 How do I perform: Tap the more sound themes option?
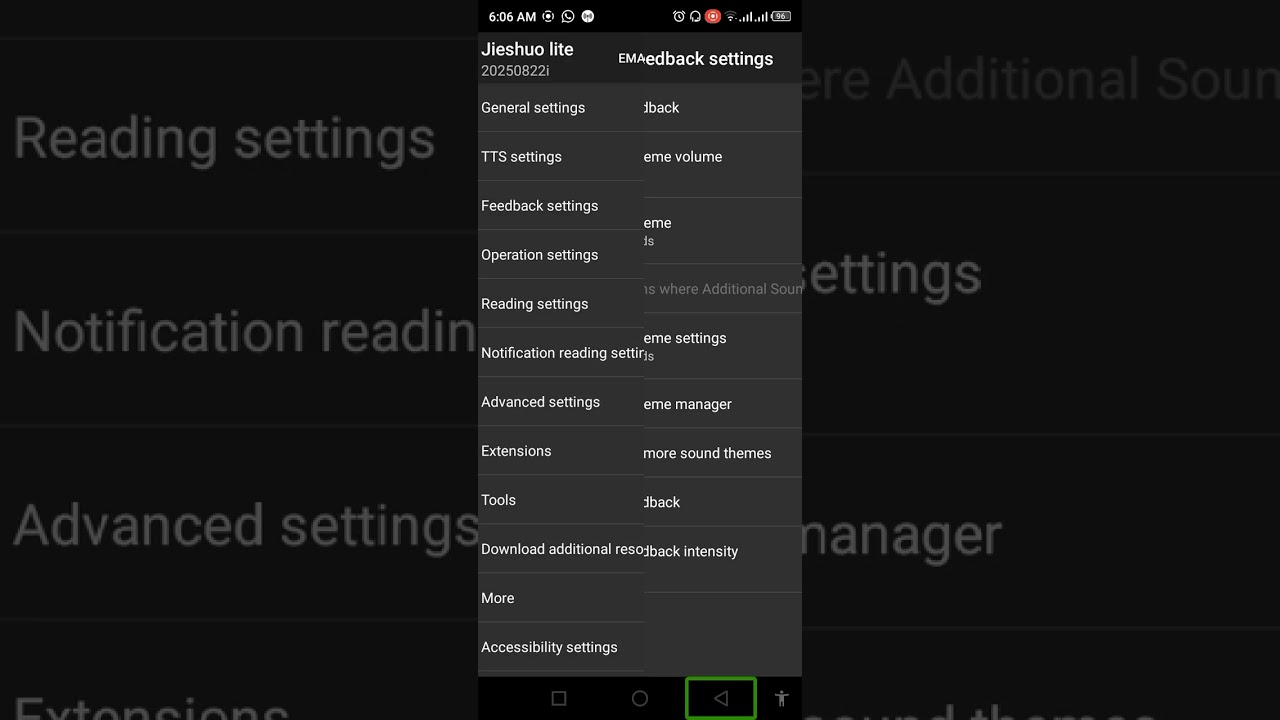click(x=722, y=453)
